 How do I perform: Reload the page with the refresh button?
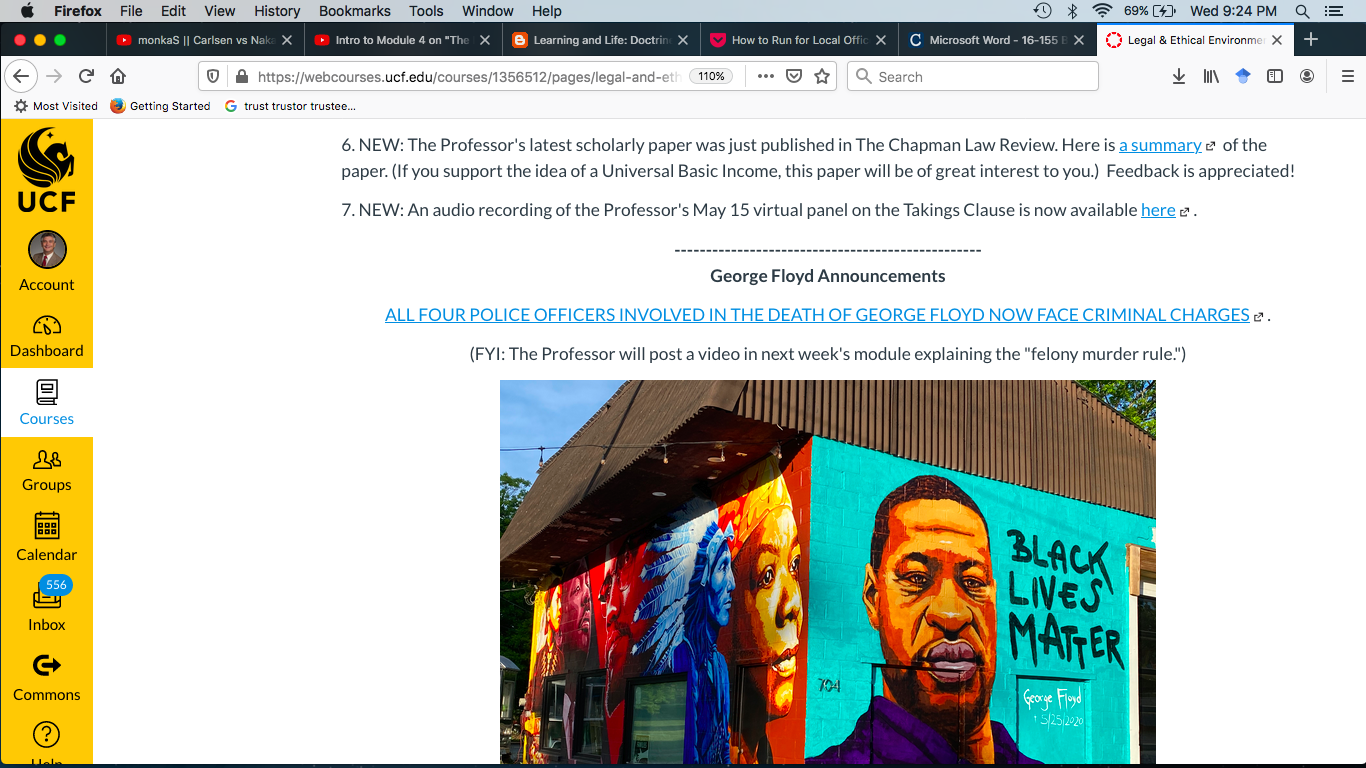click(x=86, y=77)
